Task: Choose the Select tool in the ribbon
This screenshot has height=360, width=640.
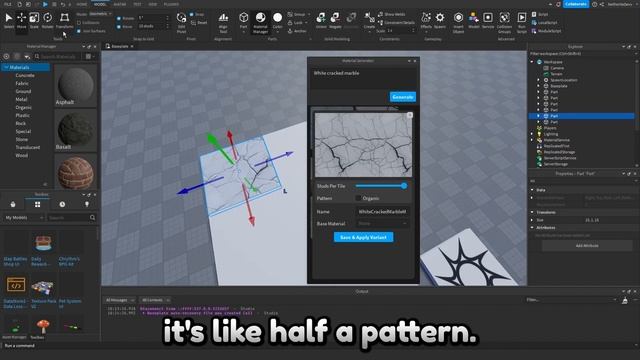Action: click(x=9, y=20)
